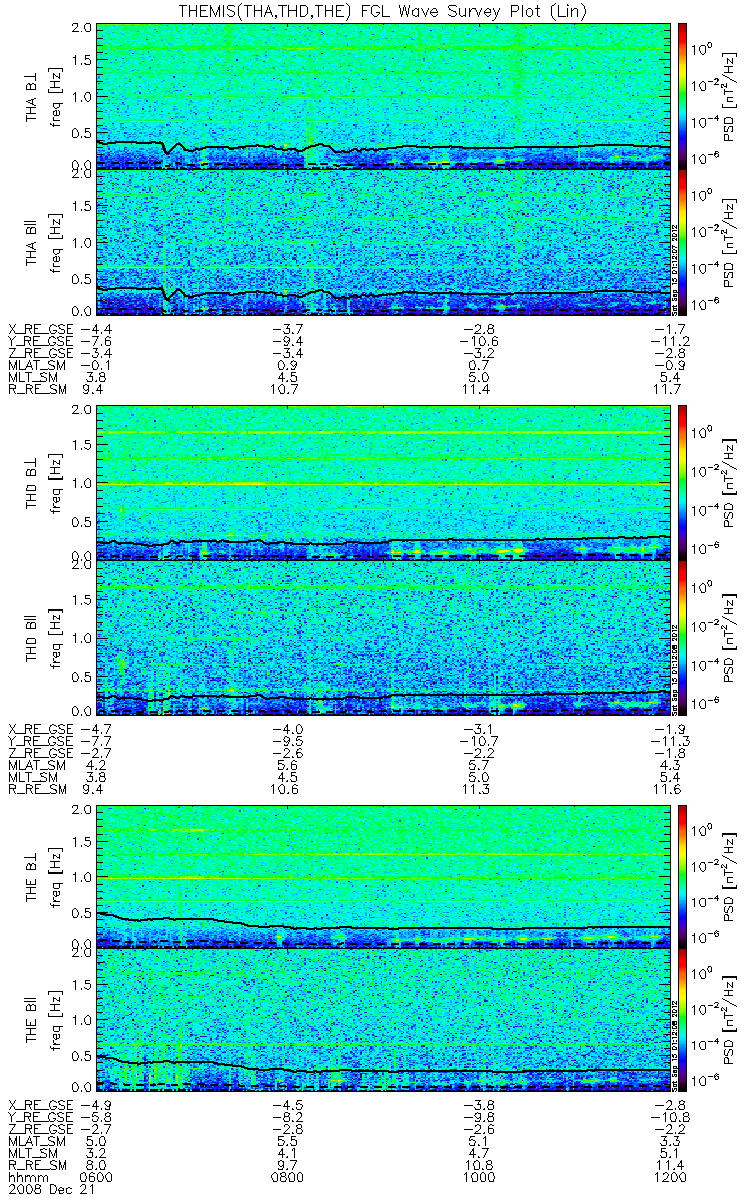Select the THE B∥ axis label
This screenshot has height=1200, width=750.
(32, 1022)
